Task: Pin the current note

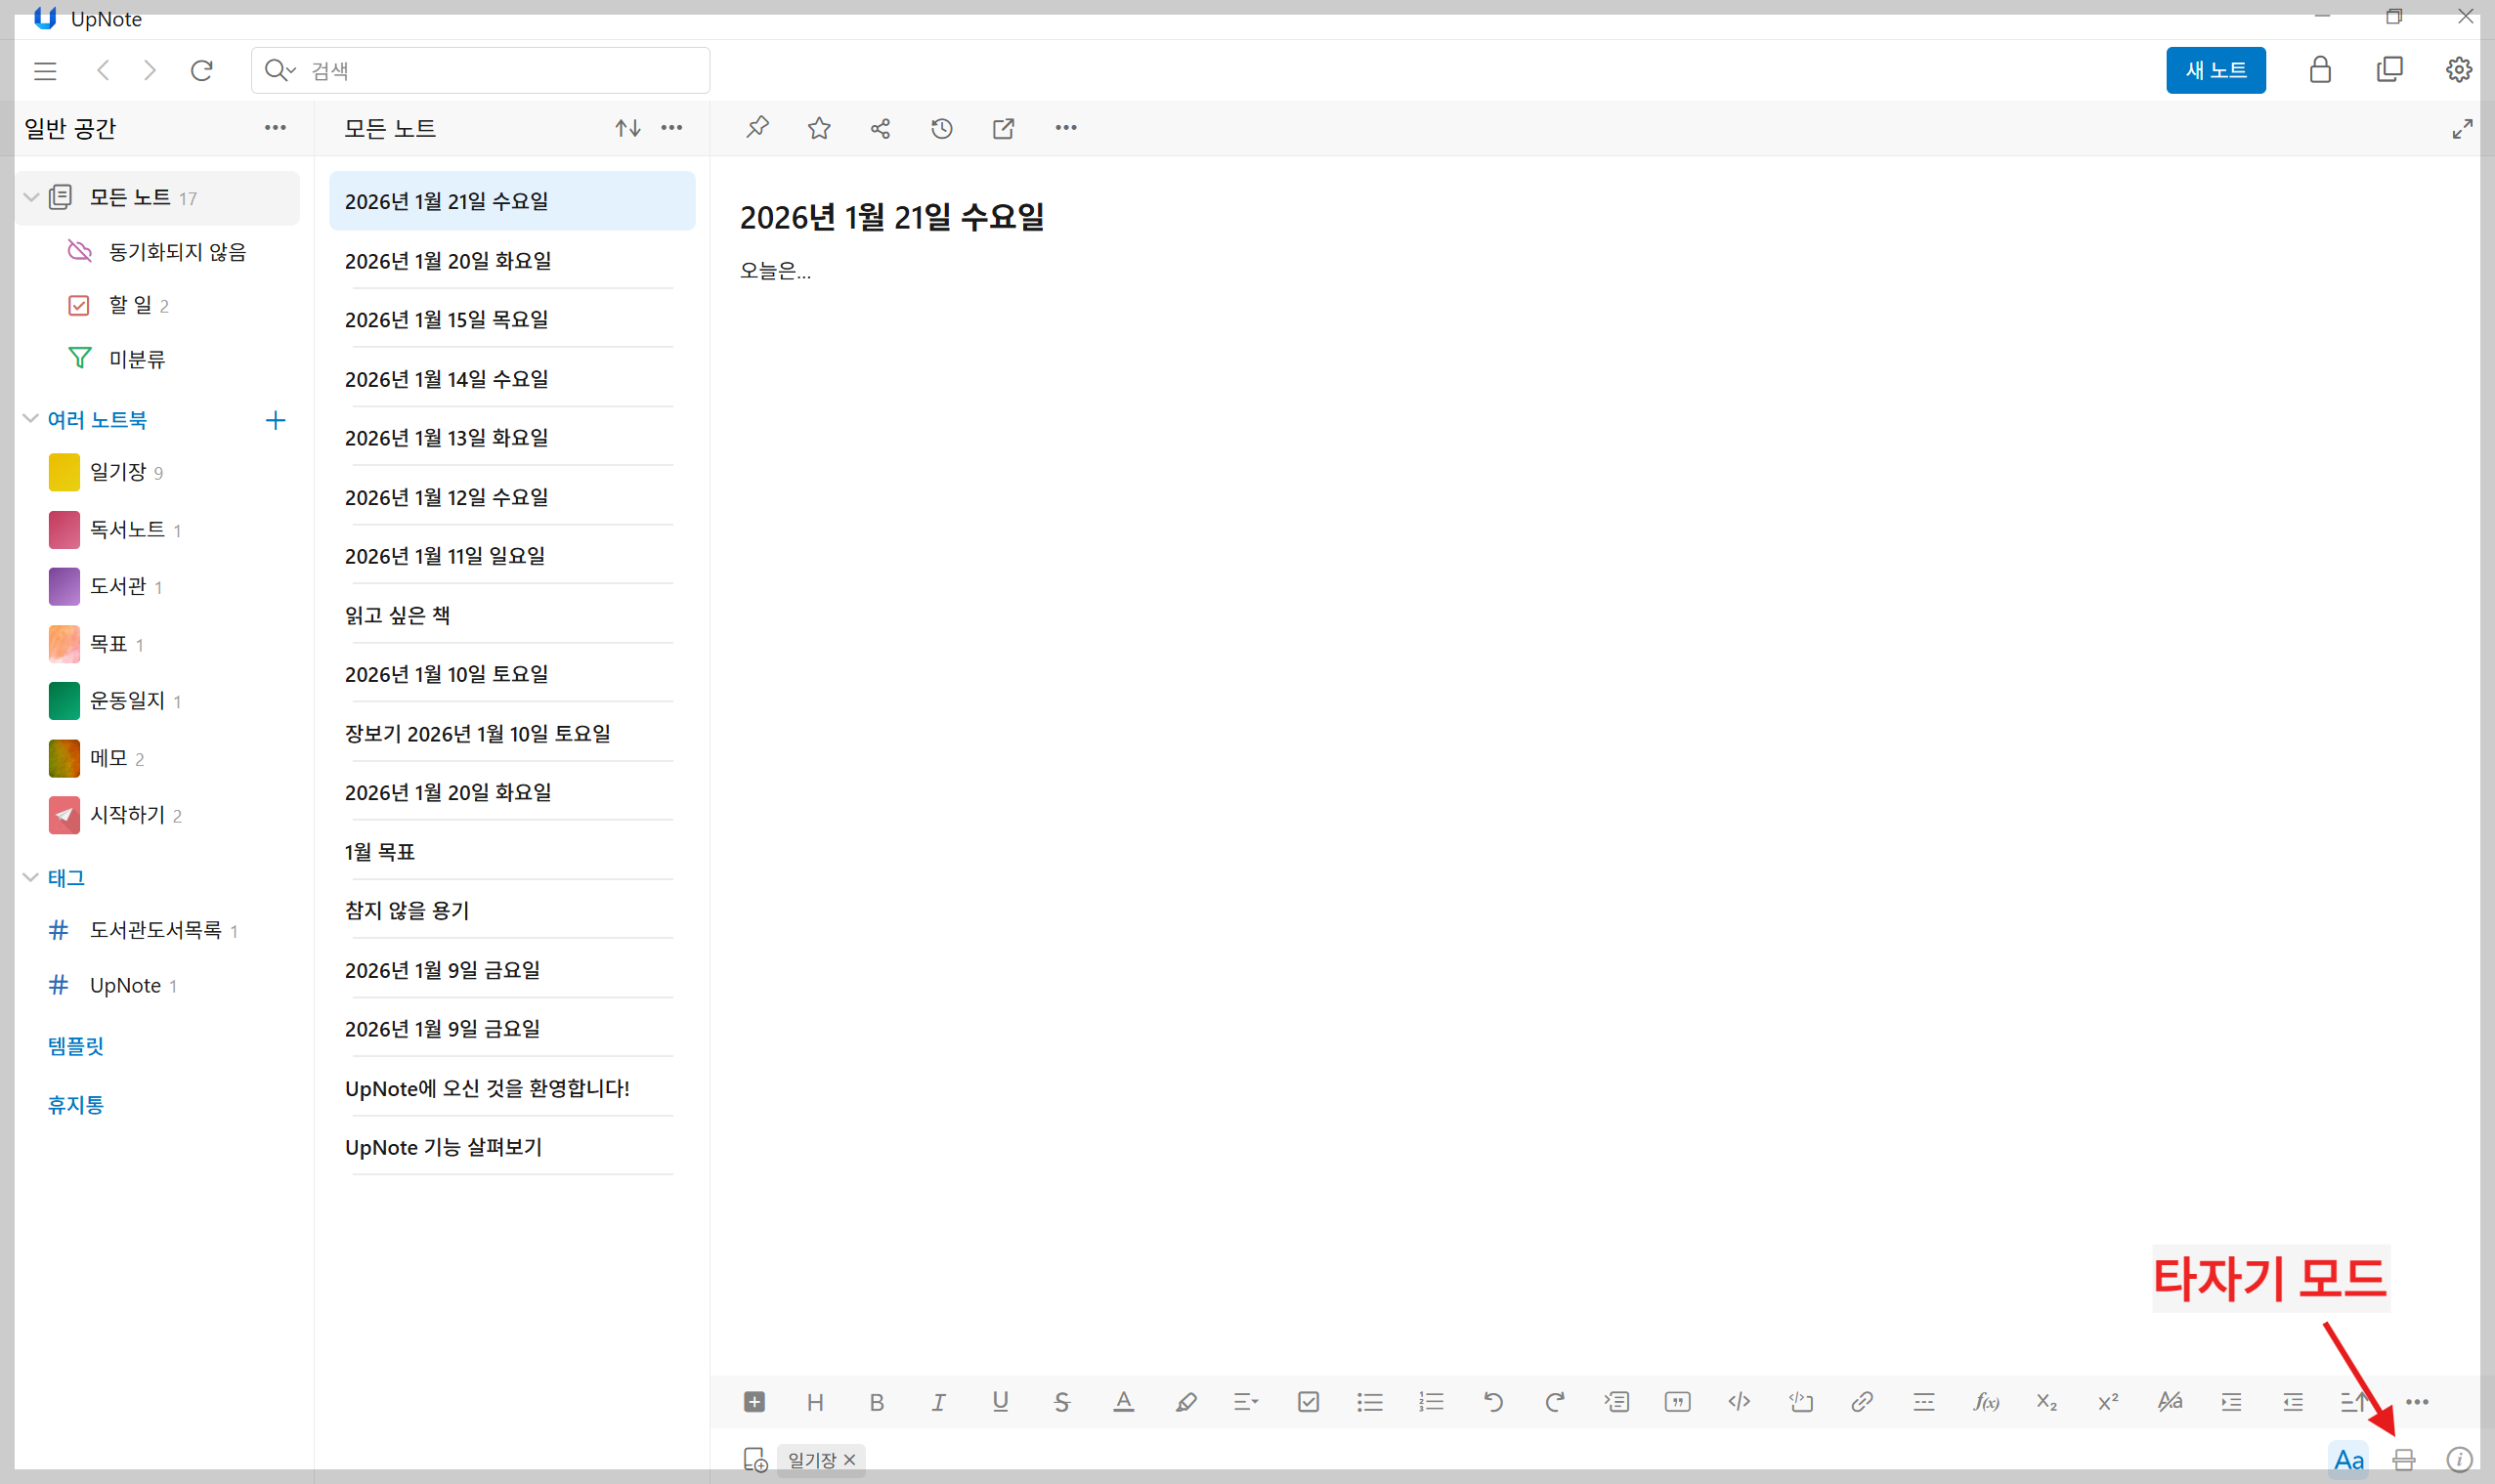Action: point(757,128)
